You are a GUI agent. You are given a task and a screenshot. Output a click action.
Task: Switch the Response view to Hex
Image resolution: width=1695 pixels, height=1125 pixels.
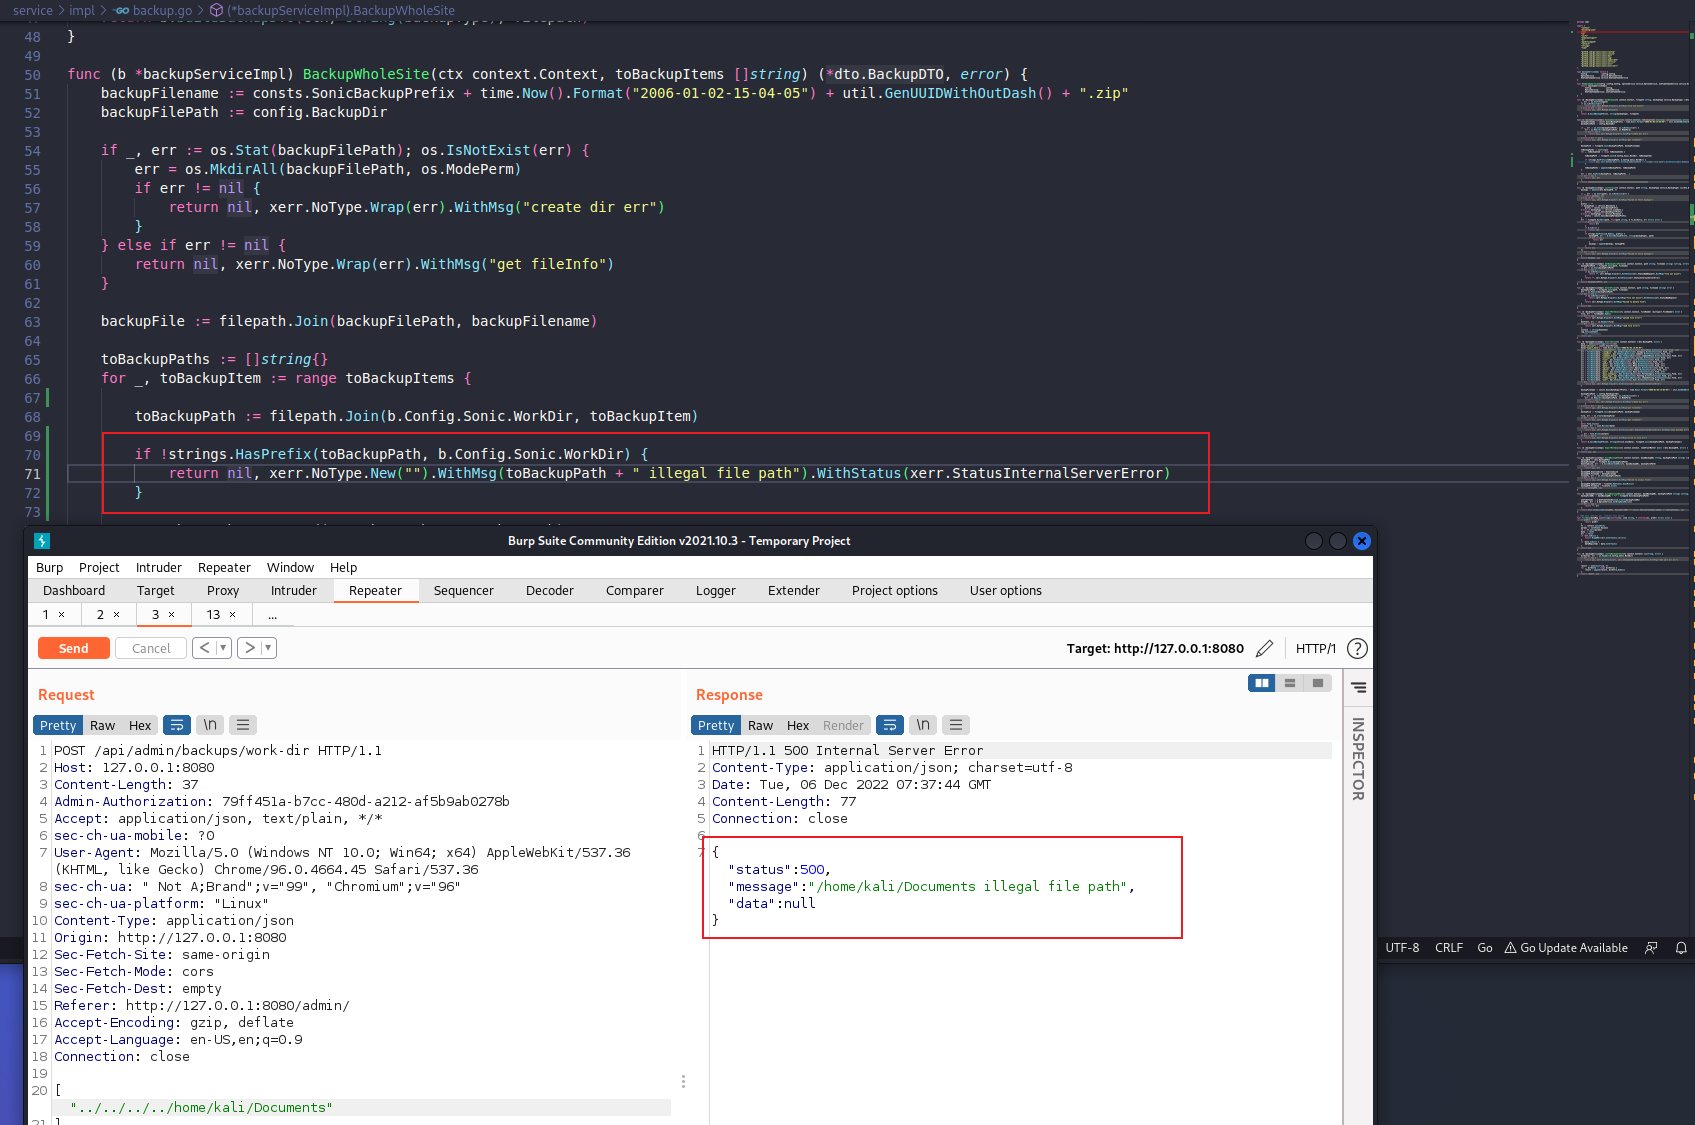(797, 724)
